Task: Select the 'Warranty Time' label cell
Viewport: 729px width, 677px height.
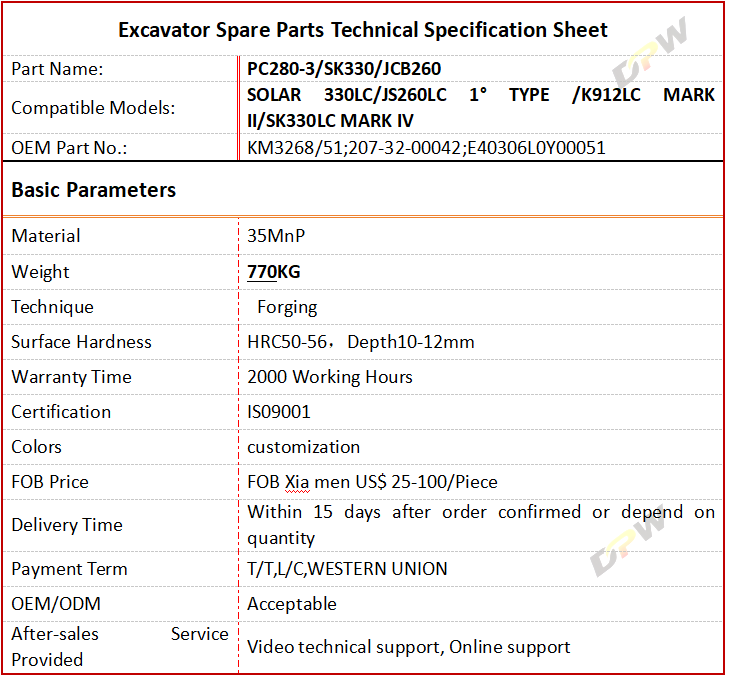Action: (x=121, y=377)
